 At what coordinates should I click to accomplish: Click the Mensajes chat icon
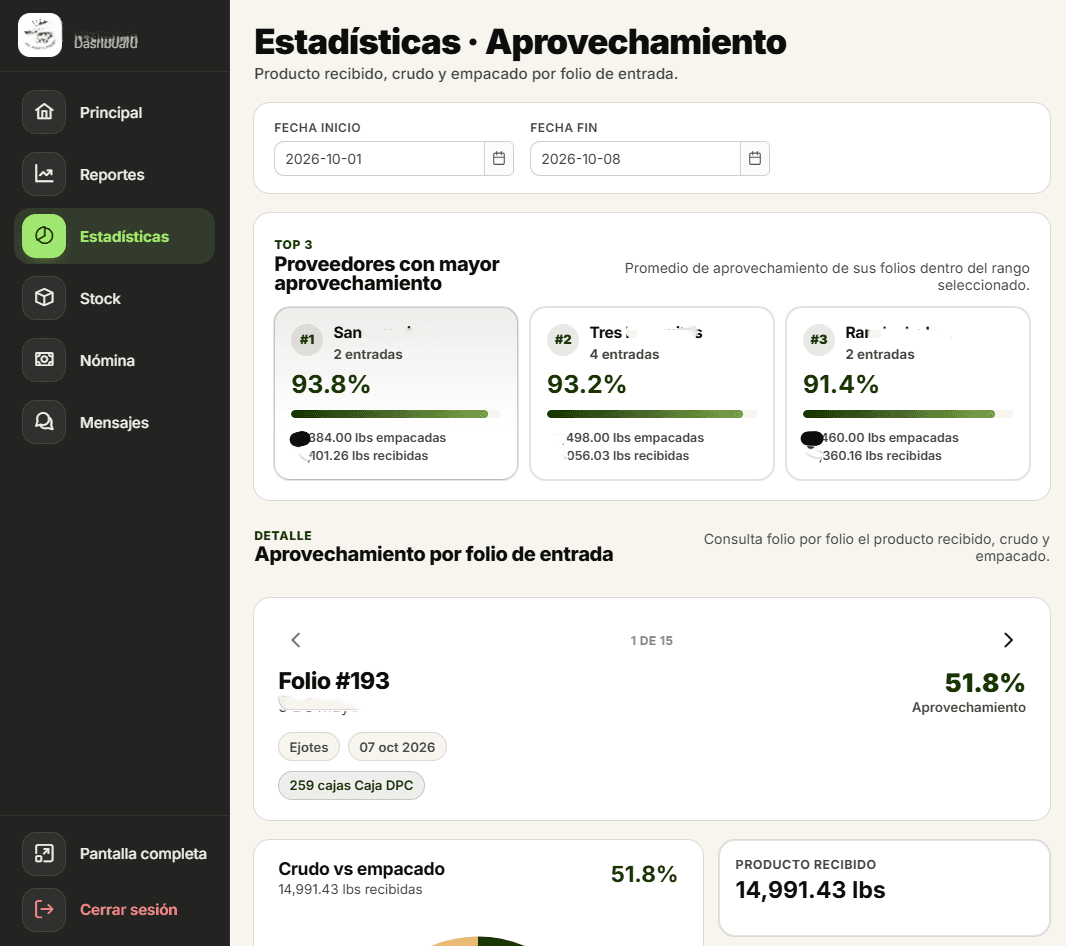point(44,422)
